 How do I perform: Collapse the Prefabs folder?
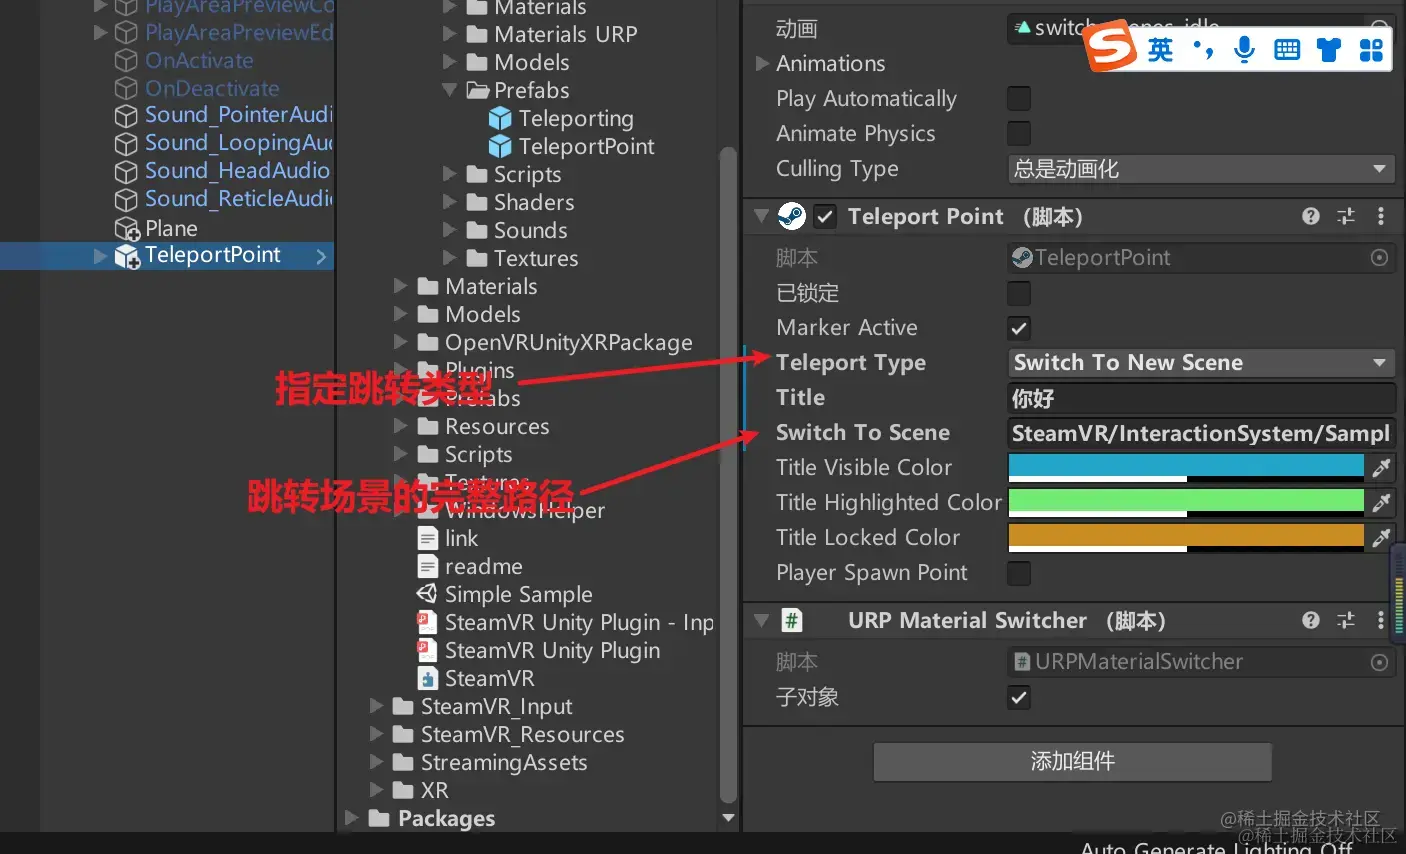click(449, 90)
